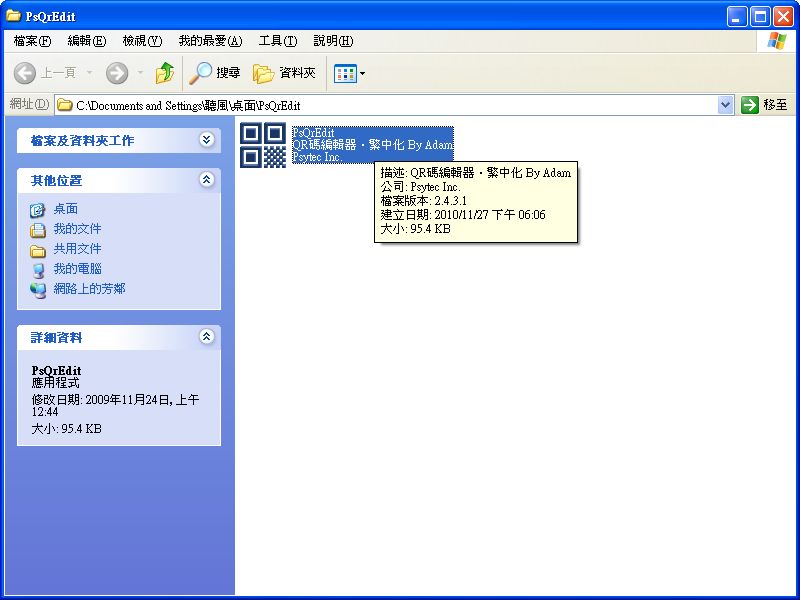Open the 我的最愛(A) menu
Screen dimensions: 800x600
[210, 41]
